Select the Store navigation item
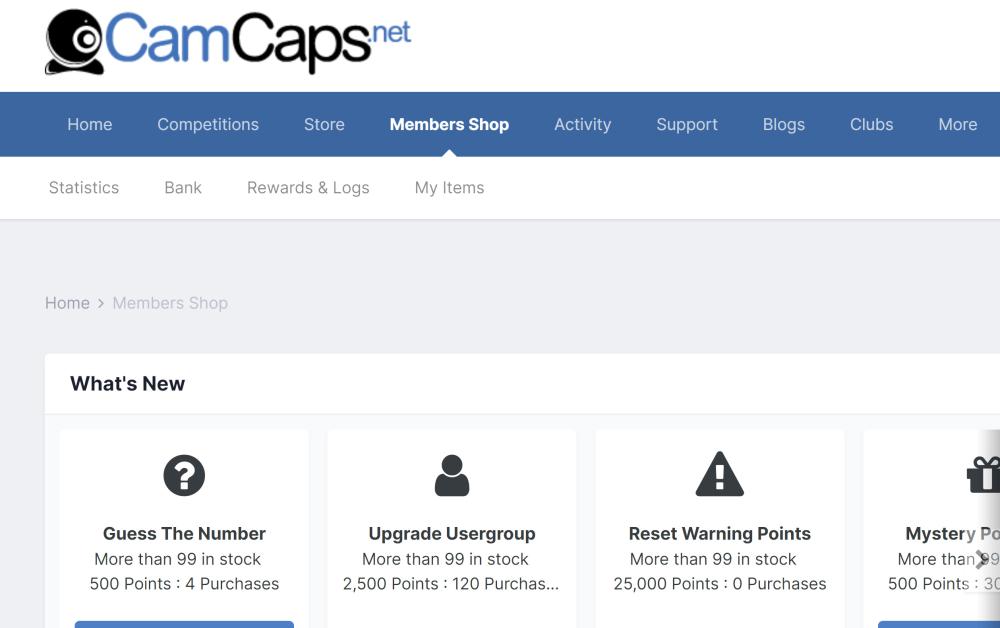 point(324,125)
